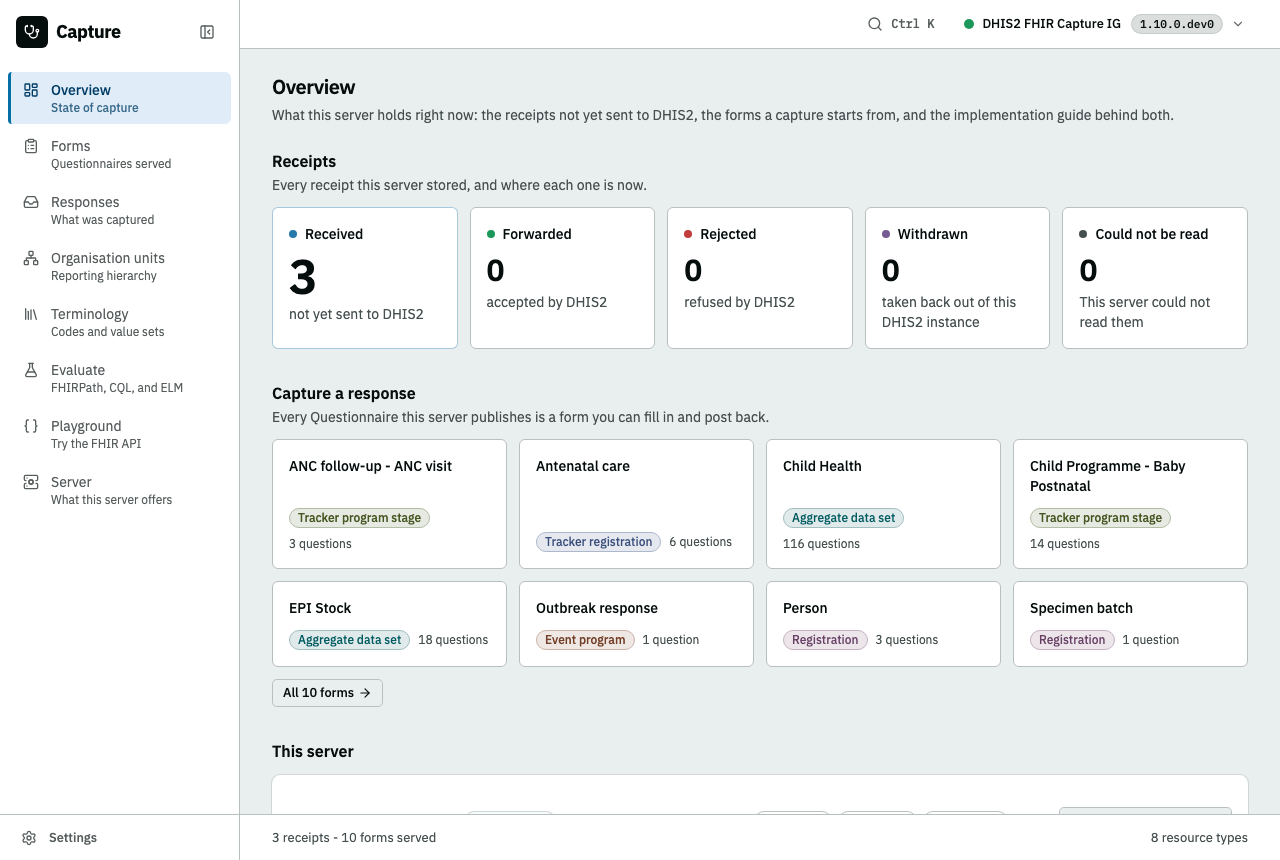Screen dimensions: 1280x860
Task: Click the Forms clipboard icon
Action: [31, 146]
